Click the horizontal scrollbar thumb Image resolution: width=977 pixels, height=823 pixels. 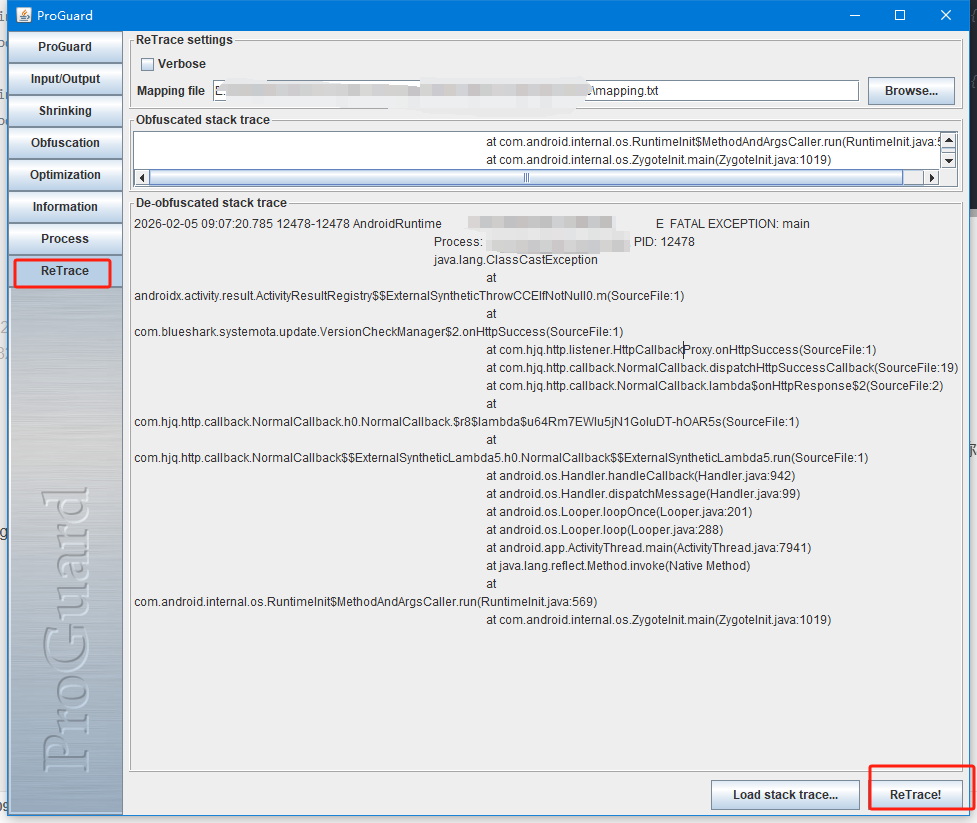point(526,178)
